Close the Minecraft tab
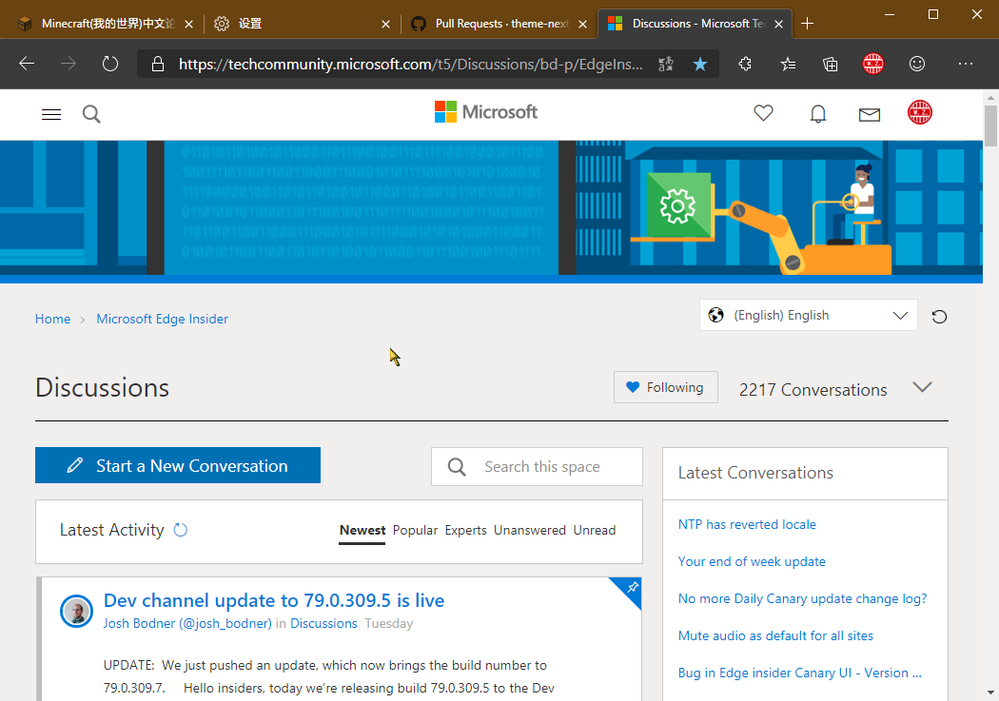The width and height of the screenshot is (999, 701). tap(189, 24)
